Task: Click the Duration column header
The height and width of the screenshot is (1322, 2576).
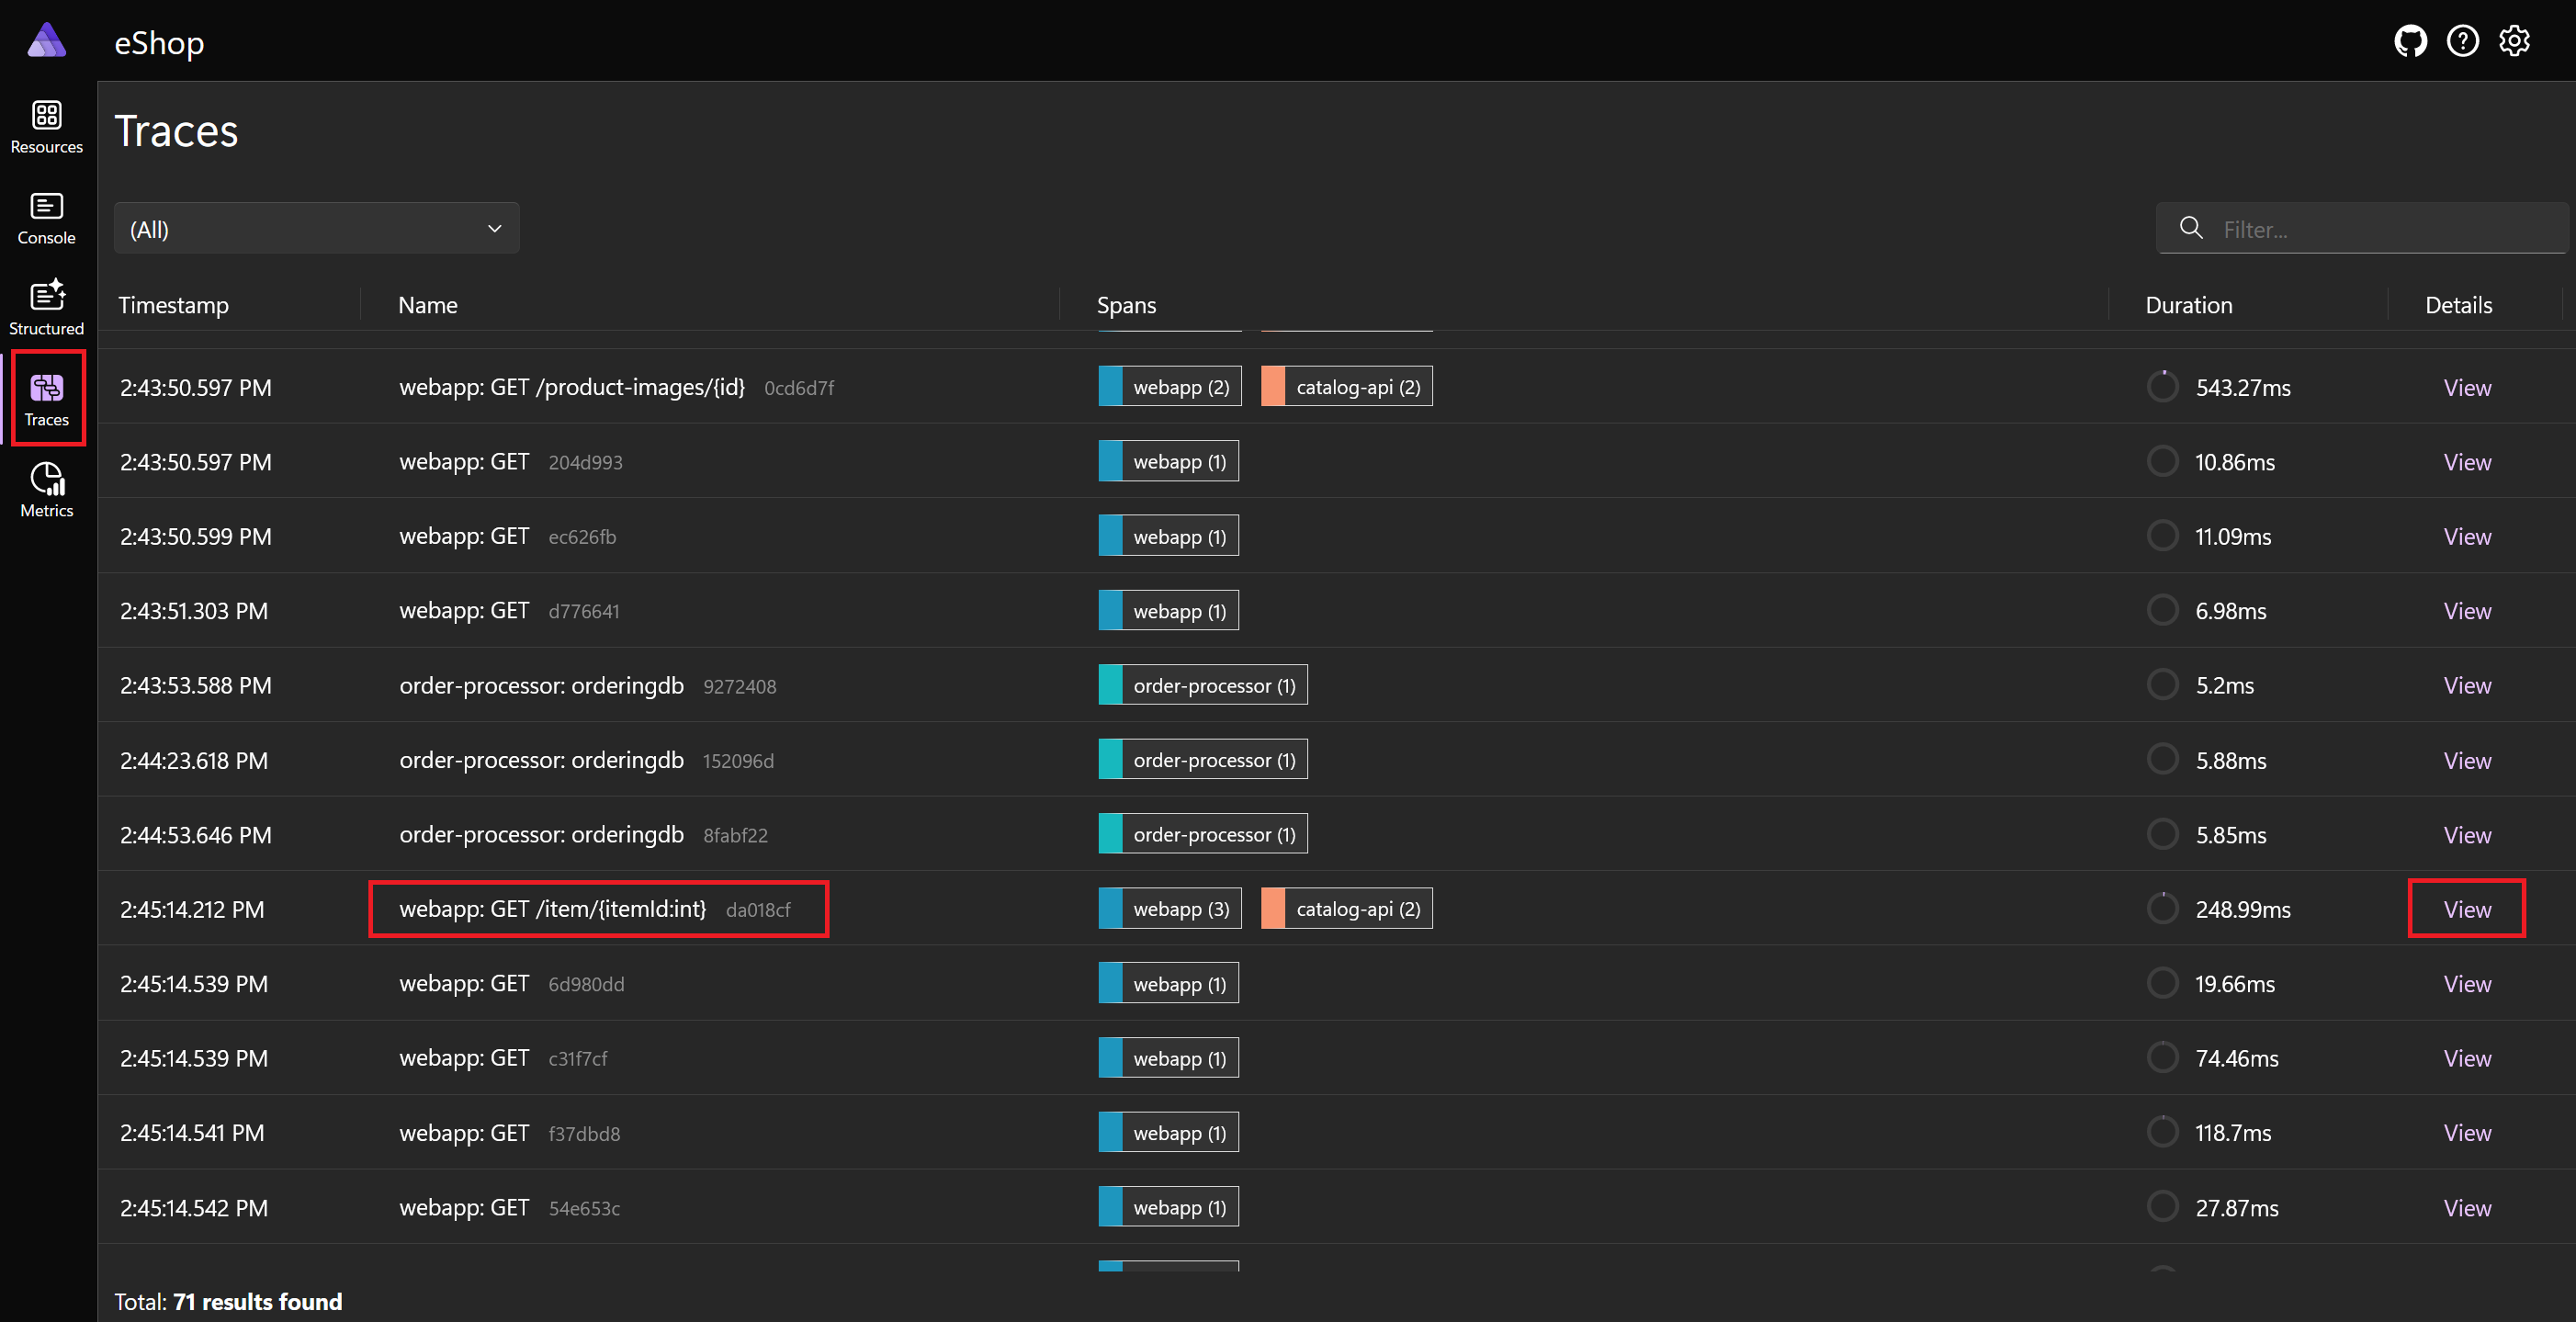Action: point(2188,305)
